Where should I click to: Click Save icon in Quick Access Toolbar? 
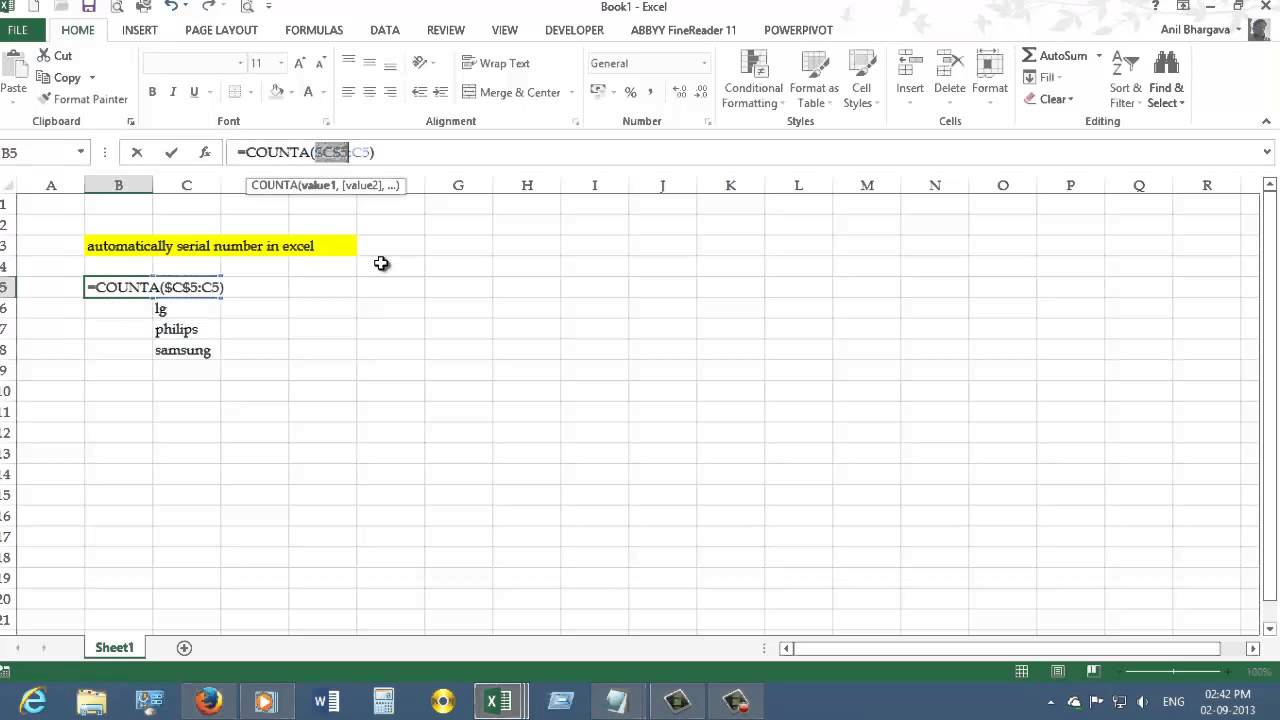coord(89,7)
